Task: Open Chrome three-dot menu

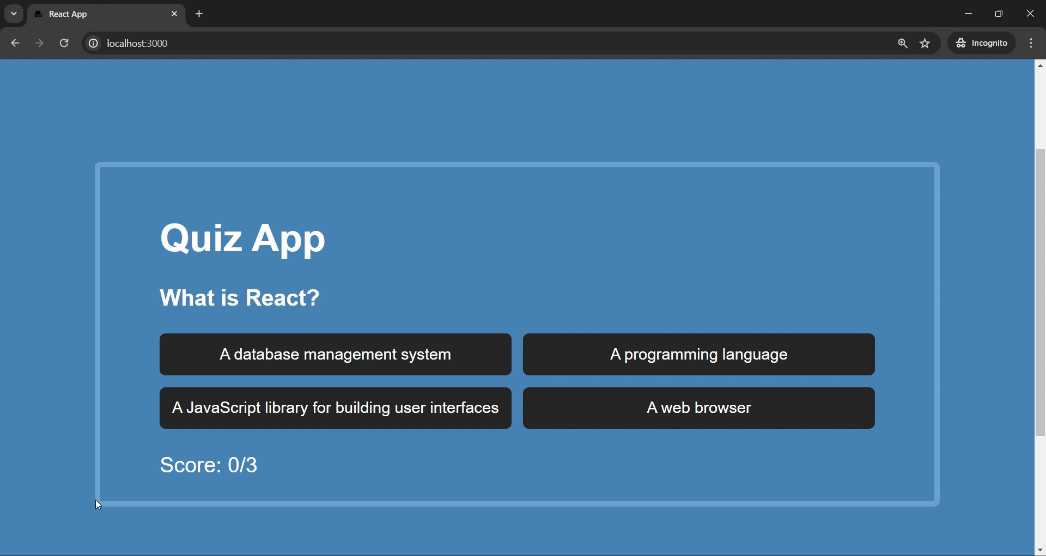Action: pos(1031,43)
